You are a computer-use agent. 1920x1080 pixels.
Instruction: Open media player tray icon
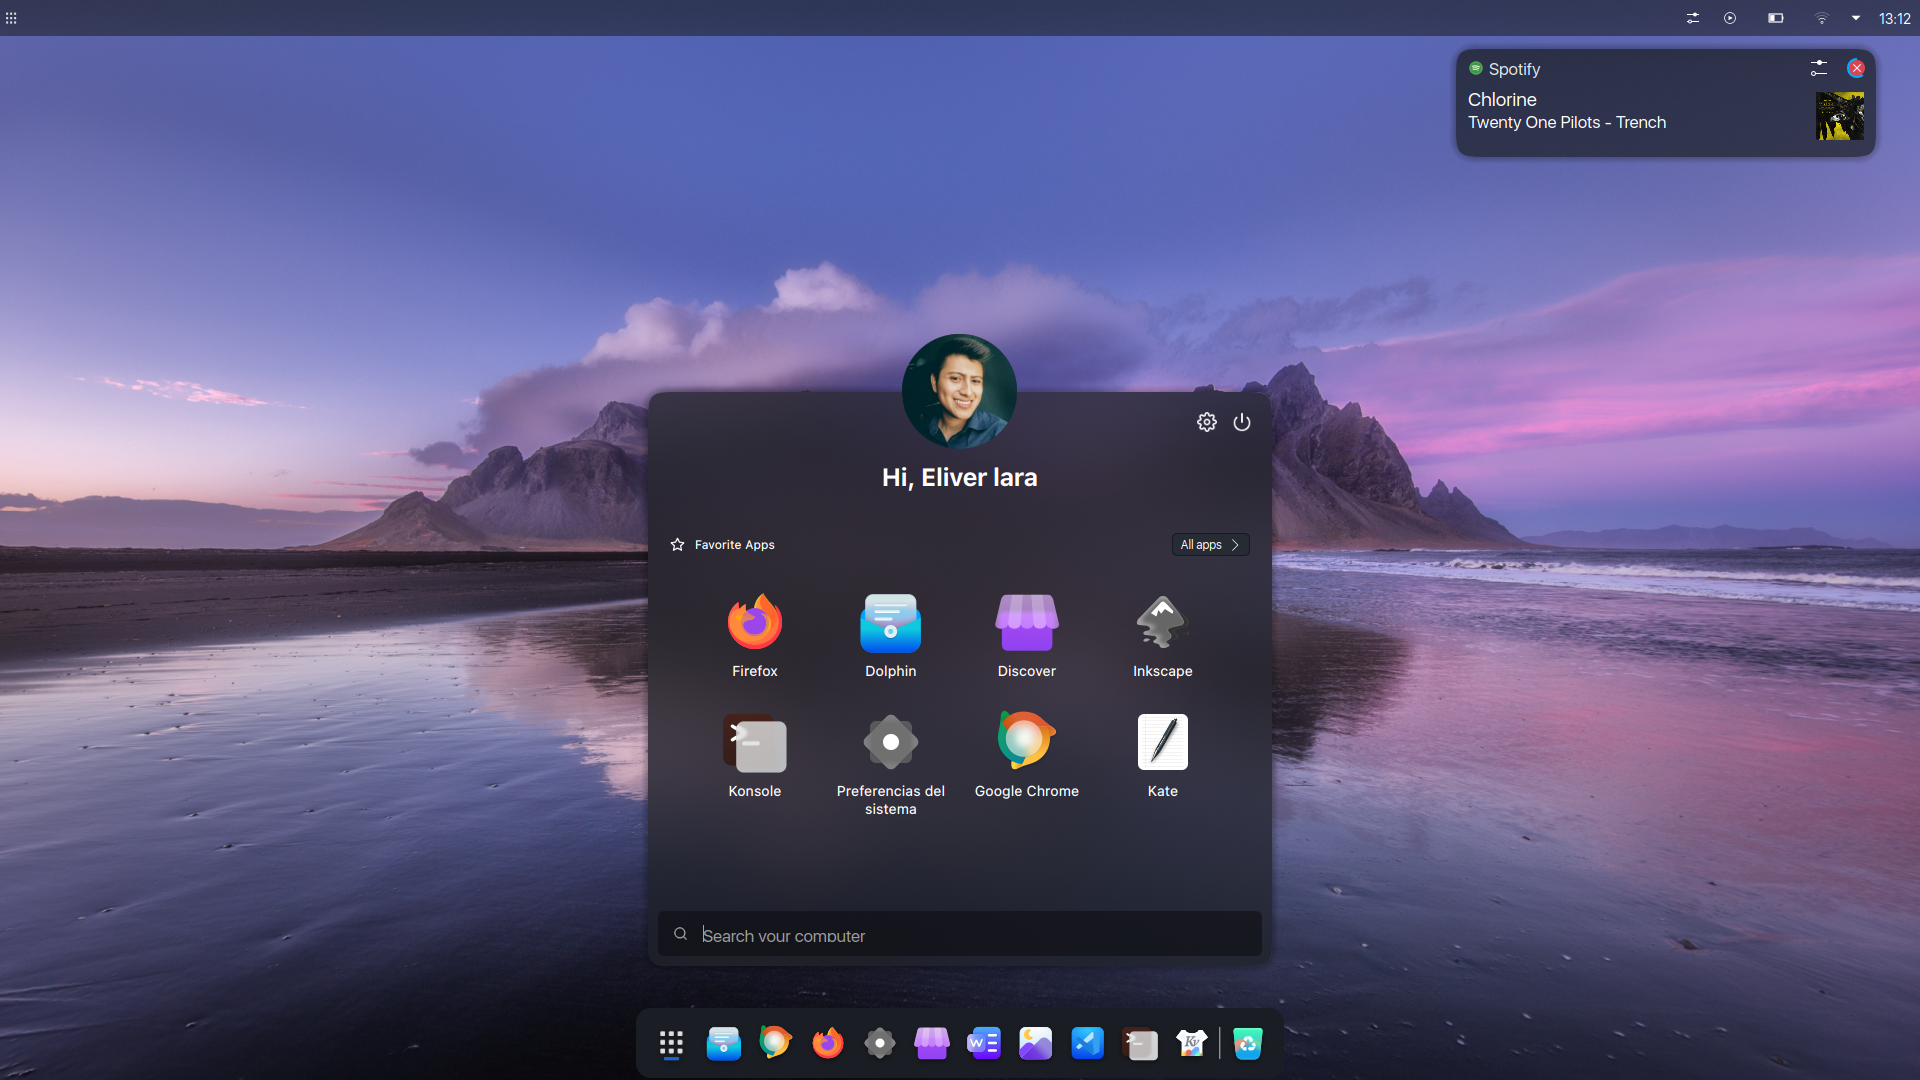point(1730,18)
